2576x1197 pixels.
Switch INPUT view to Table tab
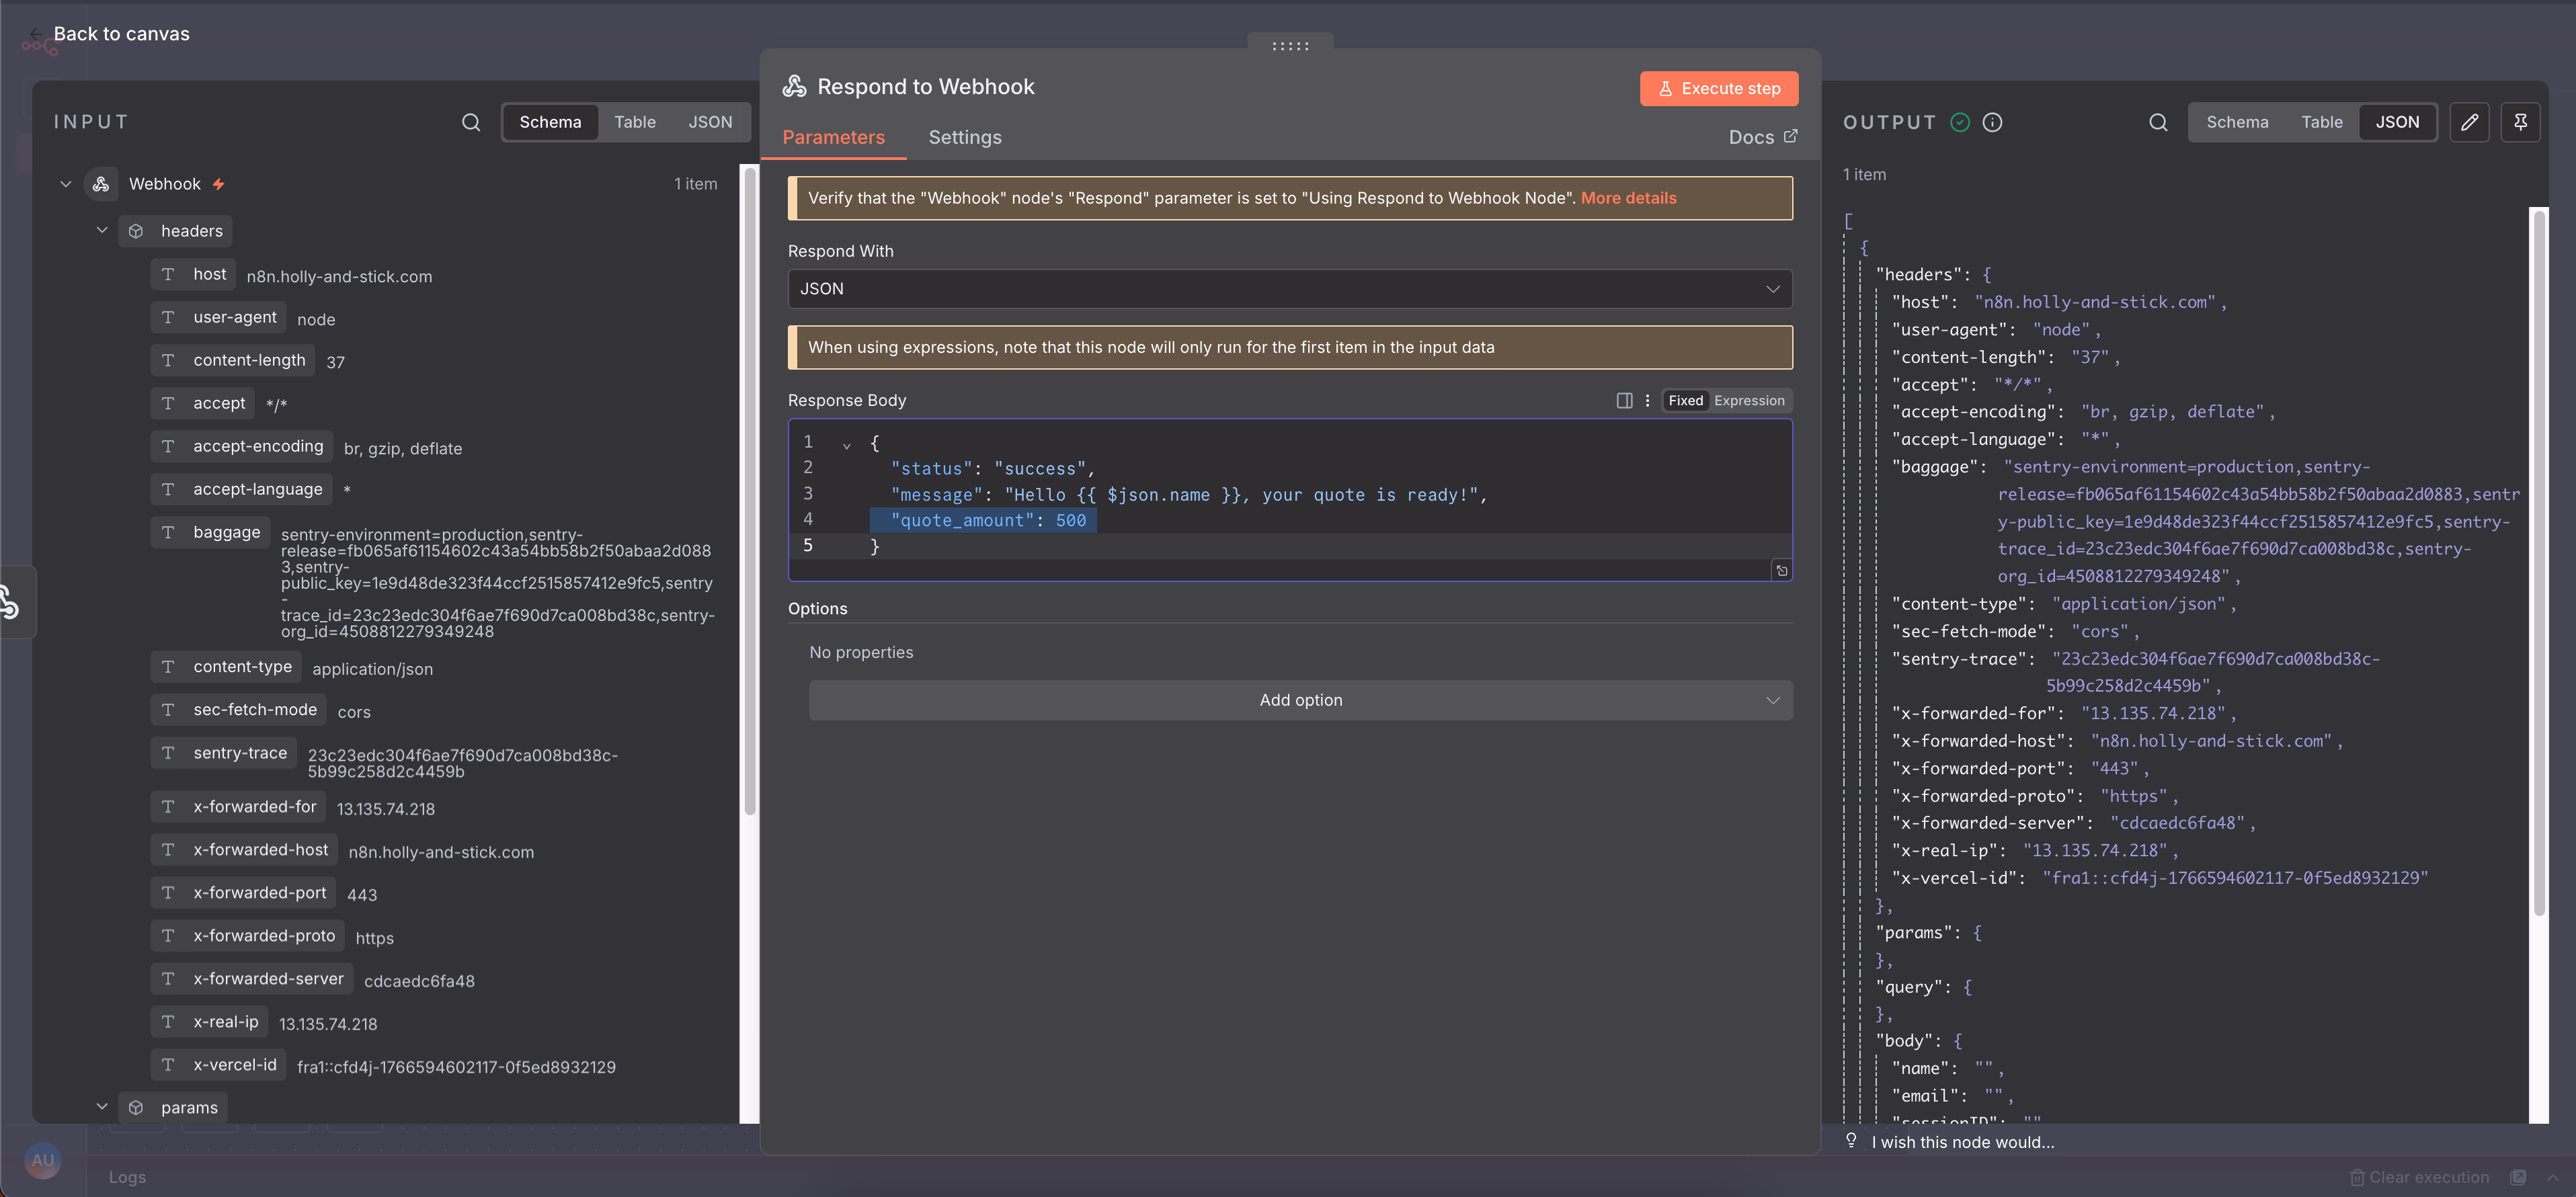coord(634,122)
